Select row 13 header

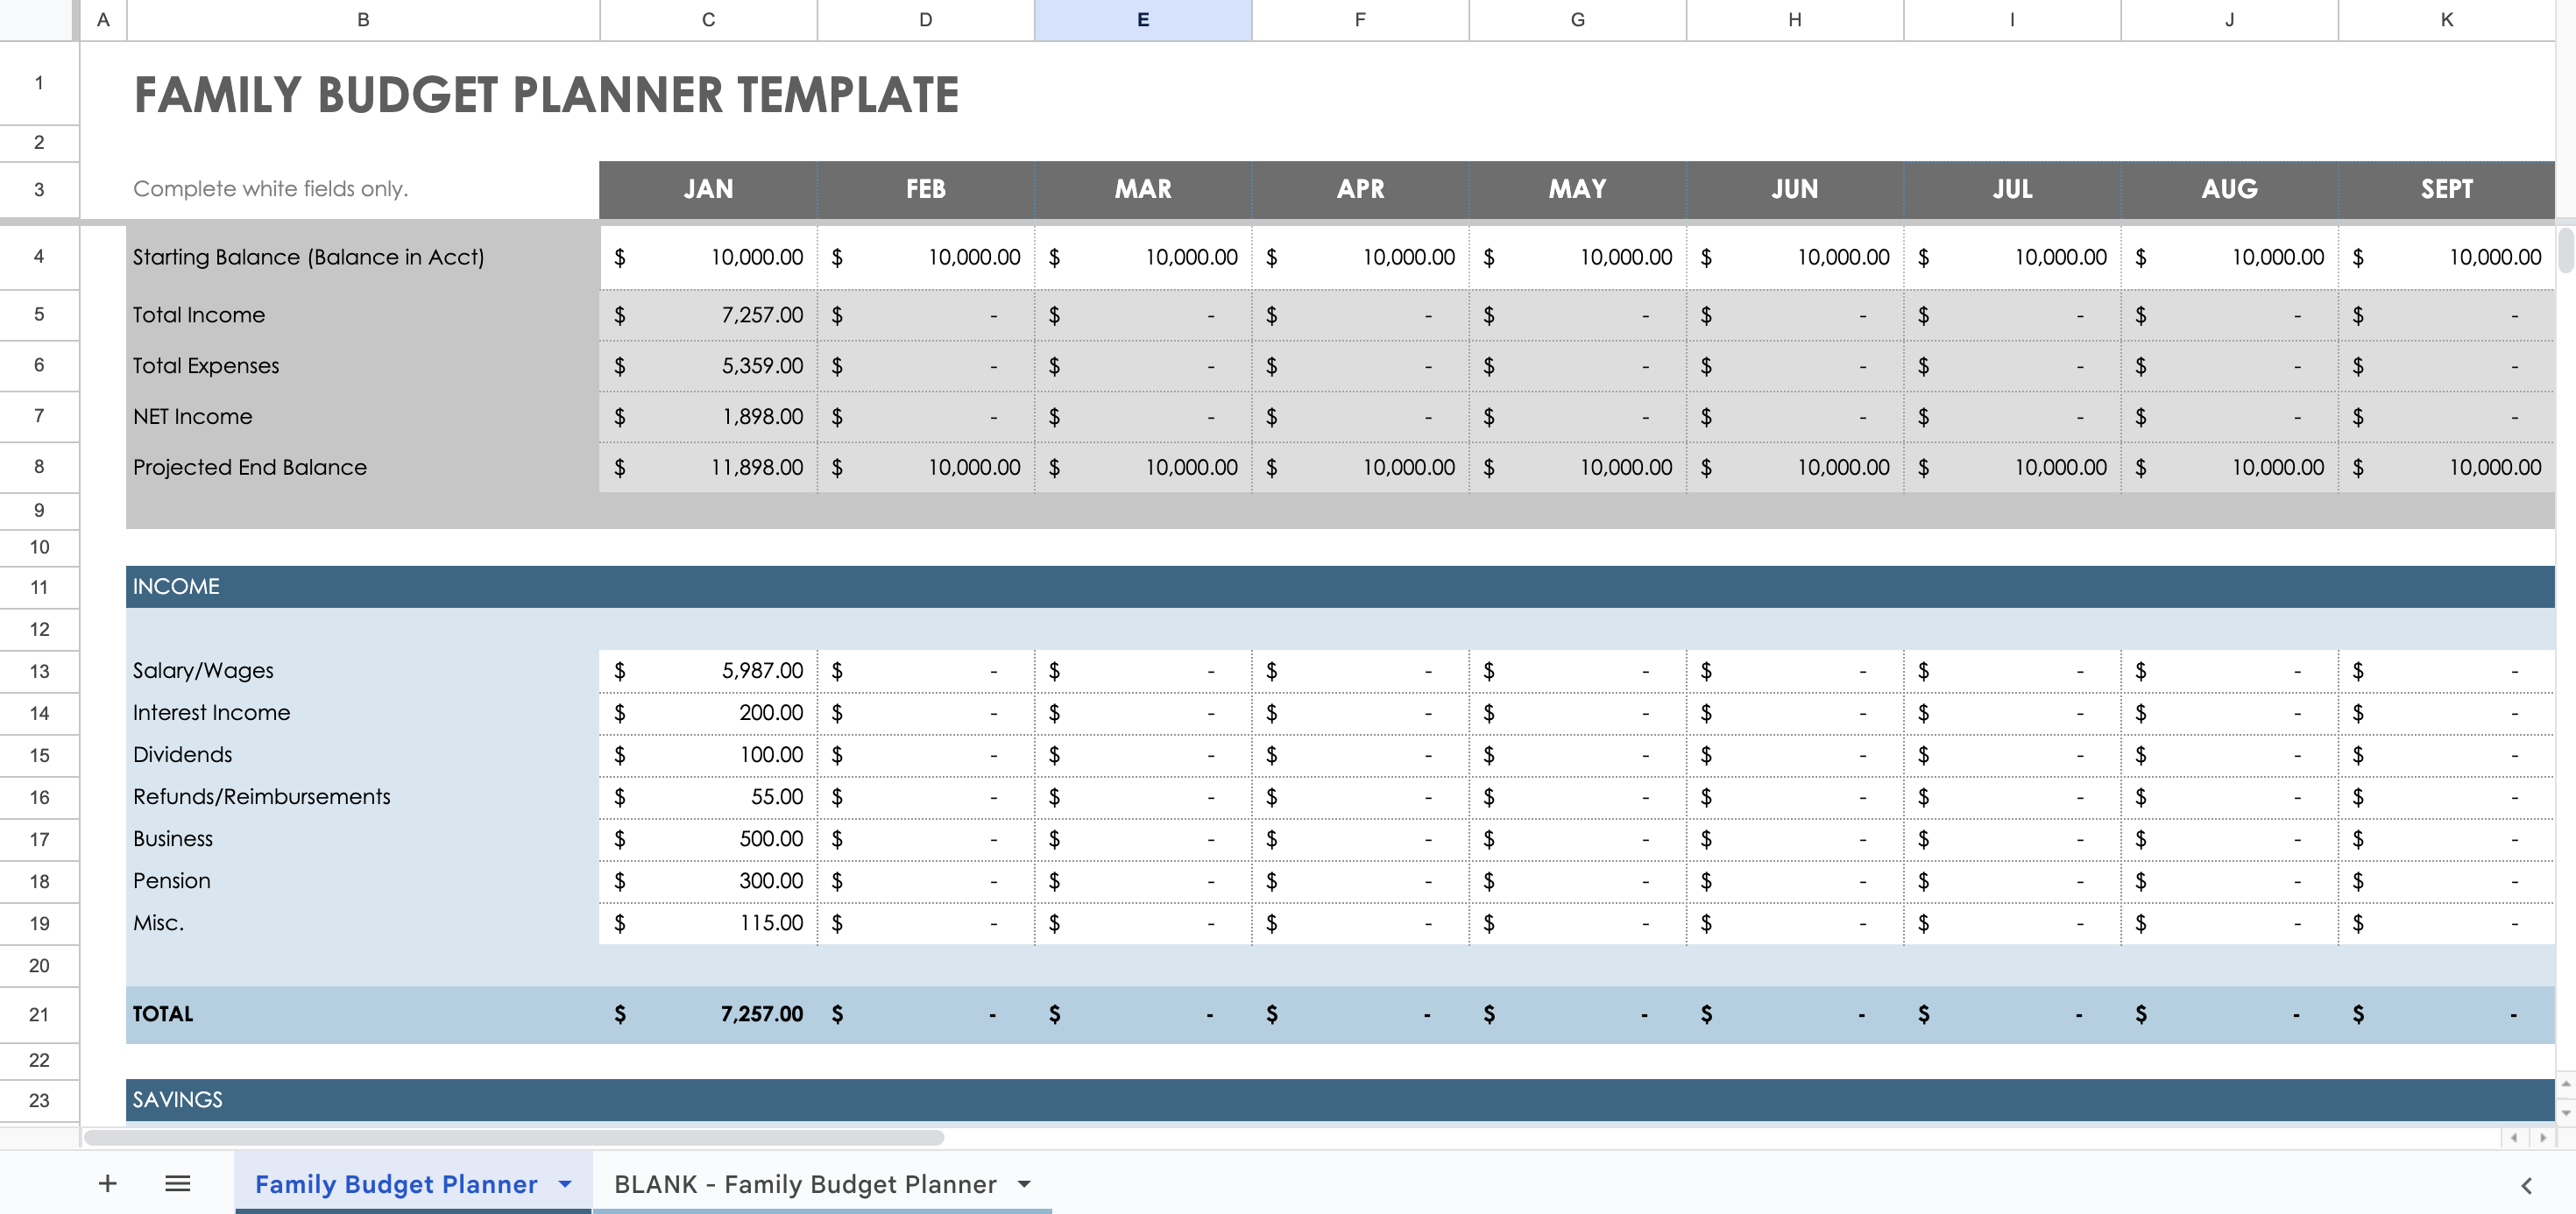39,671
